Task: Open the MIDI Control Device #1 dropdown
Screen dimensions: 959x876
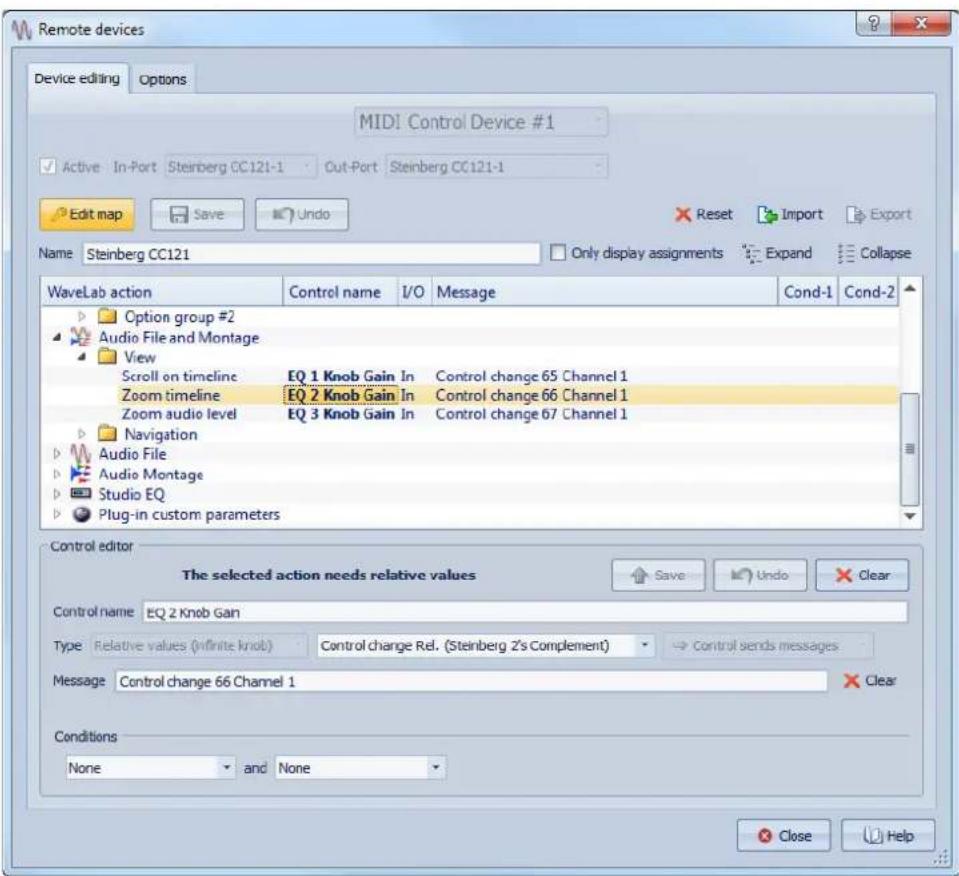Action: click(x=481, y=122)
